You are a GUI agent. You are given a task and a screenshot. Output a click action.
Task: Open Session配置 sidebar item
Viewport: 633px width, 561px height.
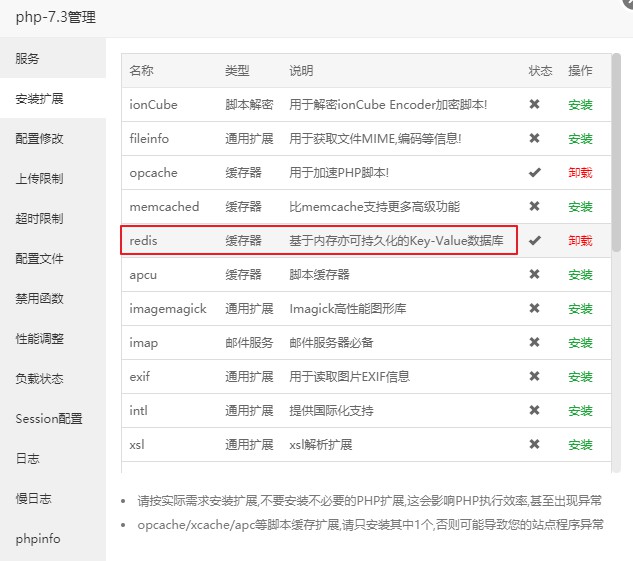53,418
